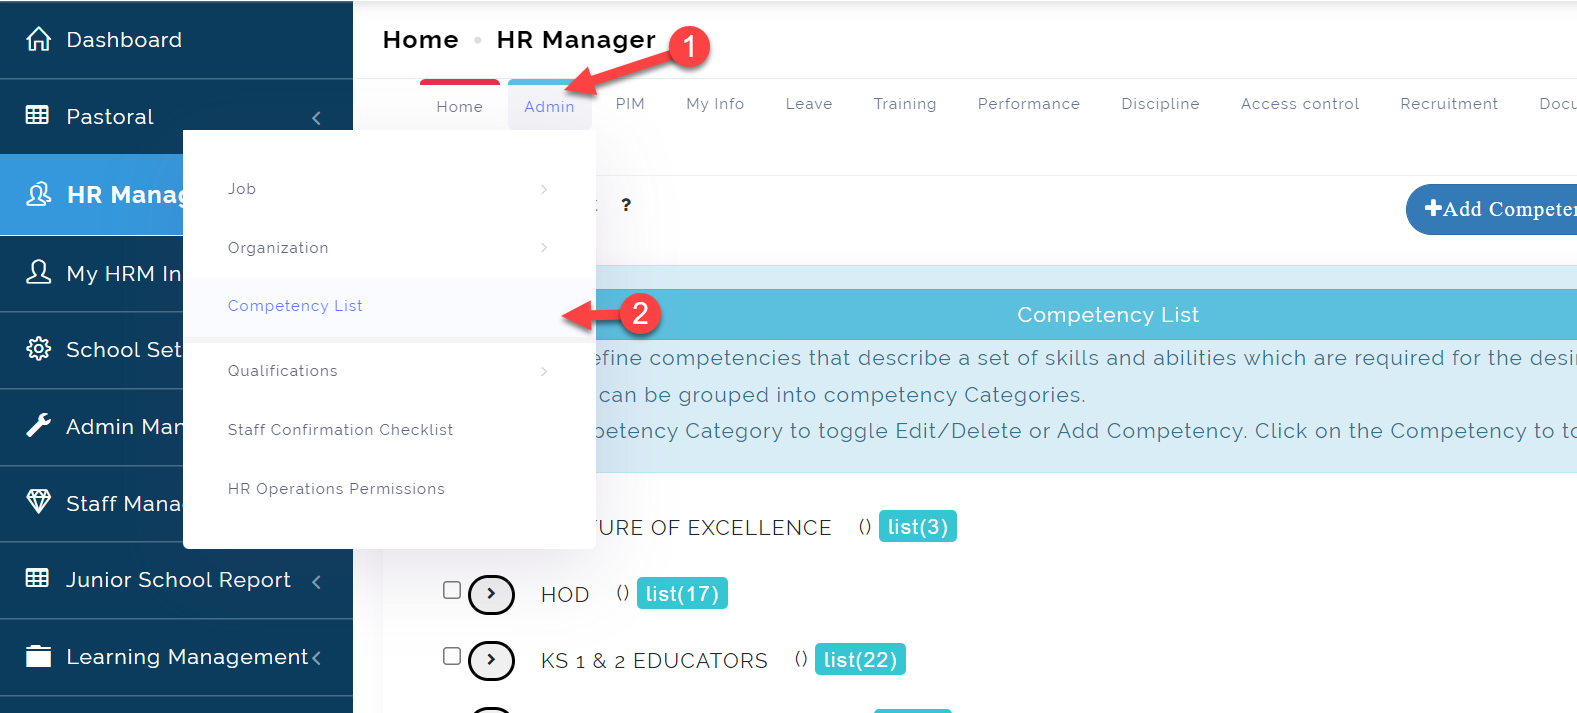Click the Add Competency button
The image size is (1577, 713).
click(x=1492, y=209)
